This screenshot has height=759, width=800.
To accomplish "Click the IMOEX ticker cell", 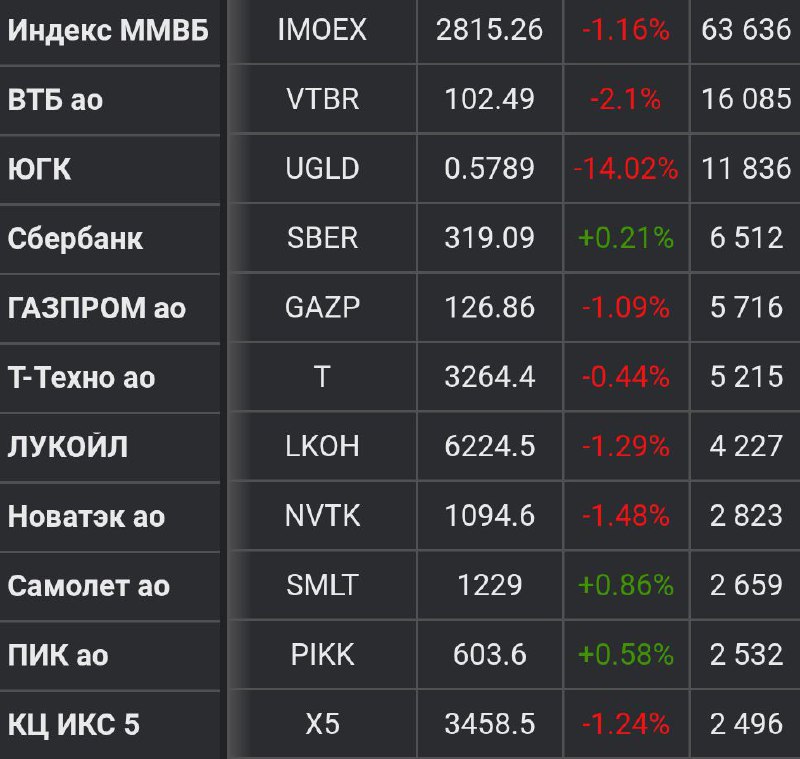I will pyautogui.click(x=322, y=30).
